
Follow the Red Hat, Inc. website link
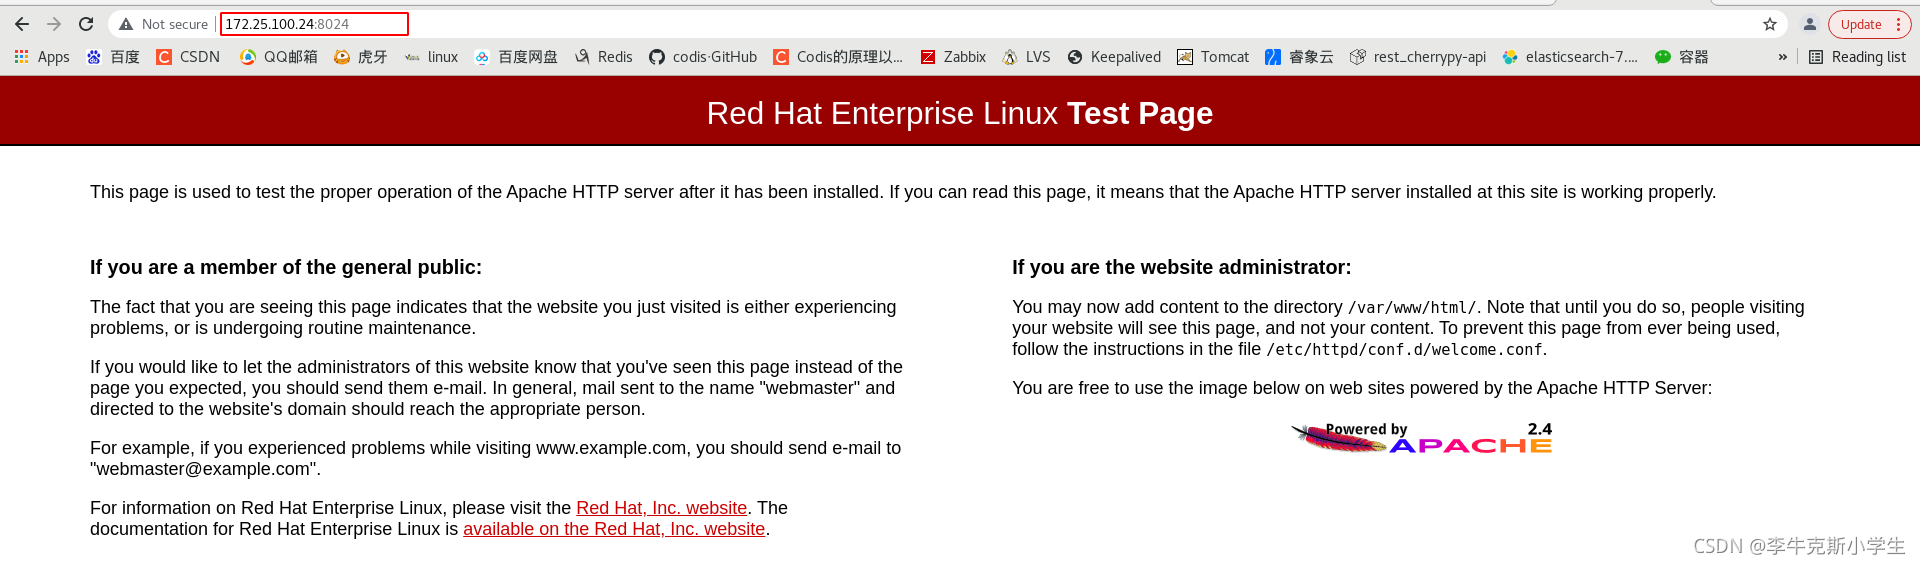click(661, 508)
